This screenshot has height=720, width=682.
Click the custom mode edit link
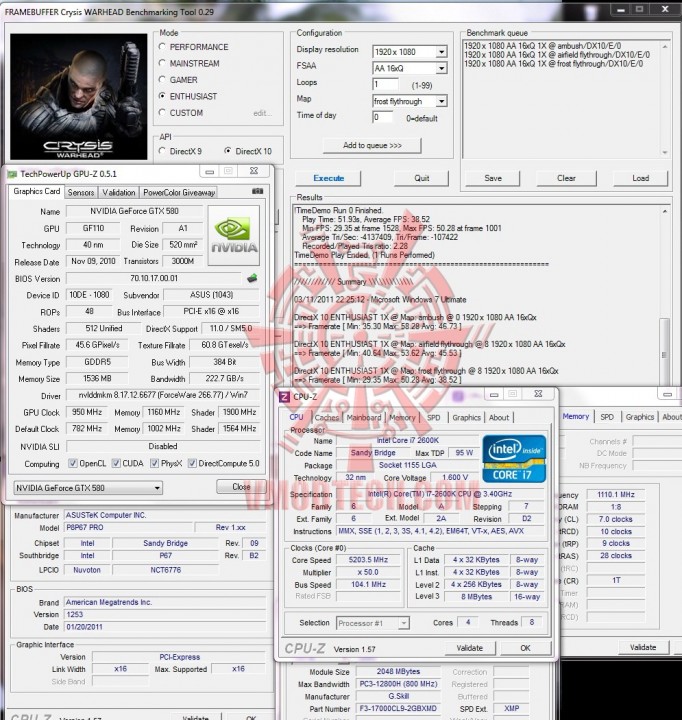pos(263,113)
